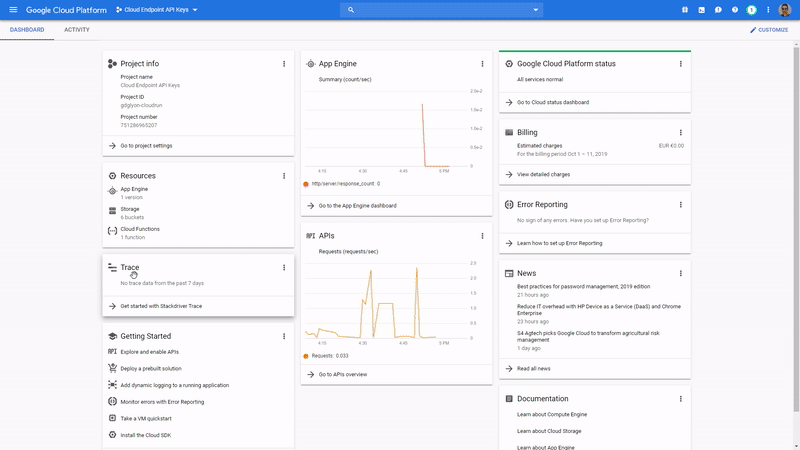This screenshot has width=800, height=450.
Task: Click the API icon beside Explore and enable APIs
Action: (112, 352)
